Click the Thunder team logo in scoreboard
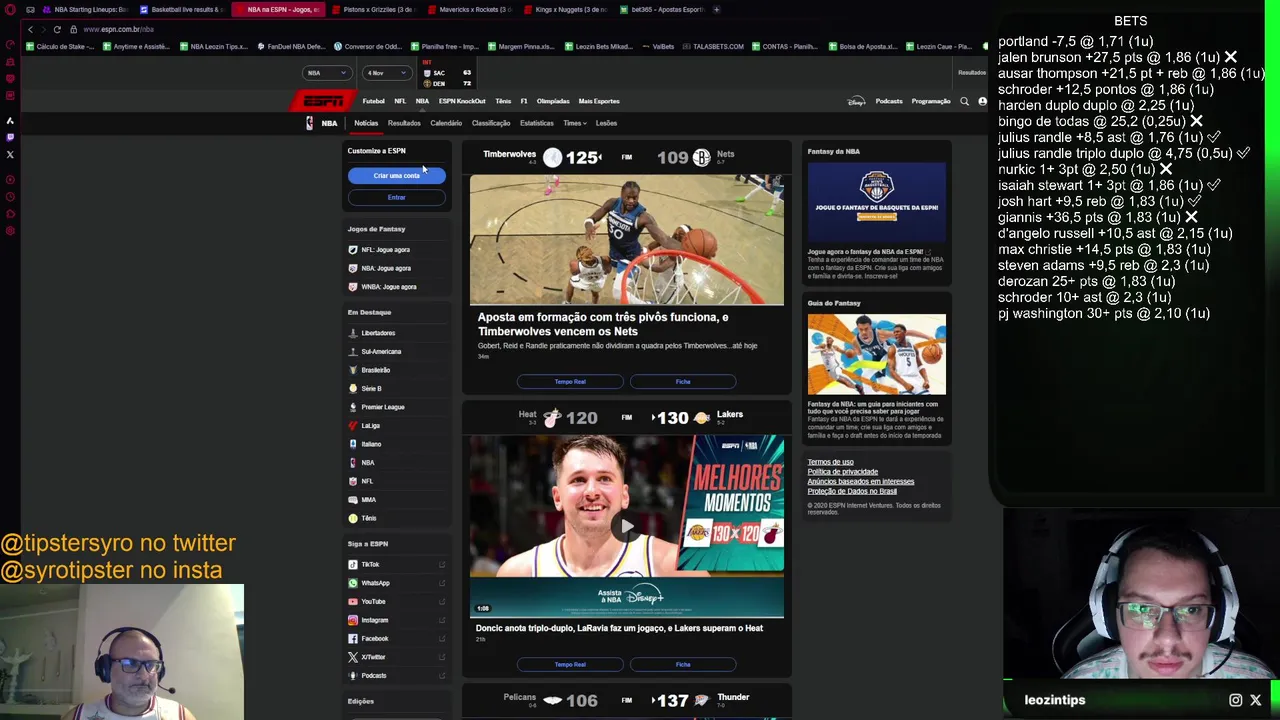The width and height of the screenshot is (1280, 720). point(701,701)
